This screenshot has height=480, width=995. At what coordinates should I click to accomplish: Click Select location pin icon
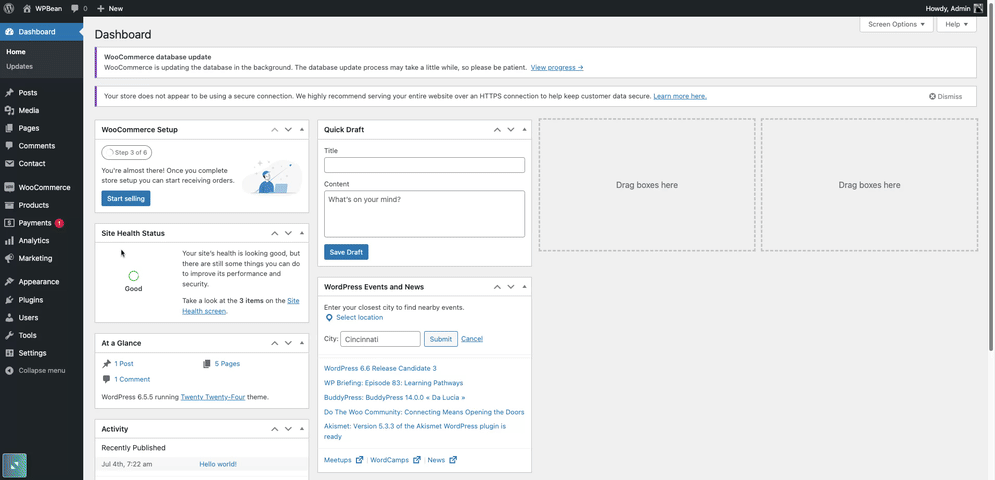[x=329, y=317]
